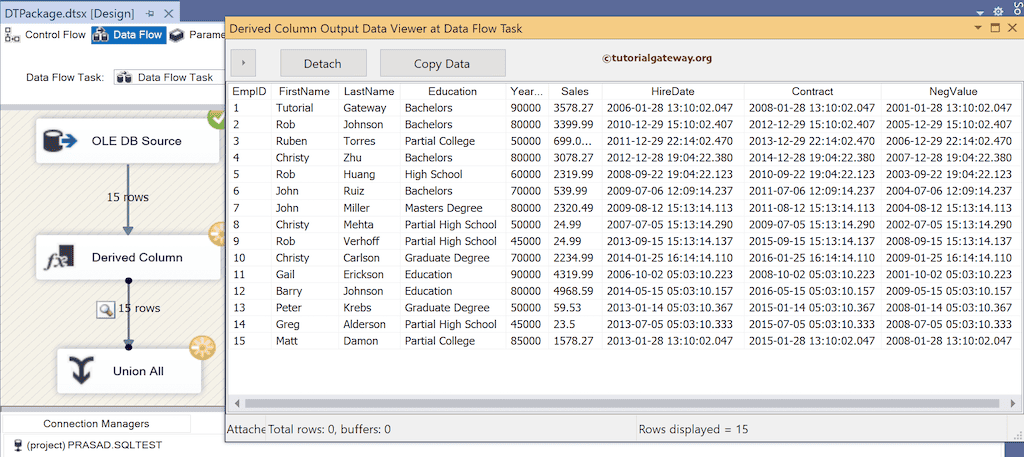The height and width of the screenshot is (457, 1024).
Task: Click the Derived Column fx icon
Action: click(x=60, y=258)
